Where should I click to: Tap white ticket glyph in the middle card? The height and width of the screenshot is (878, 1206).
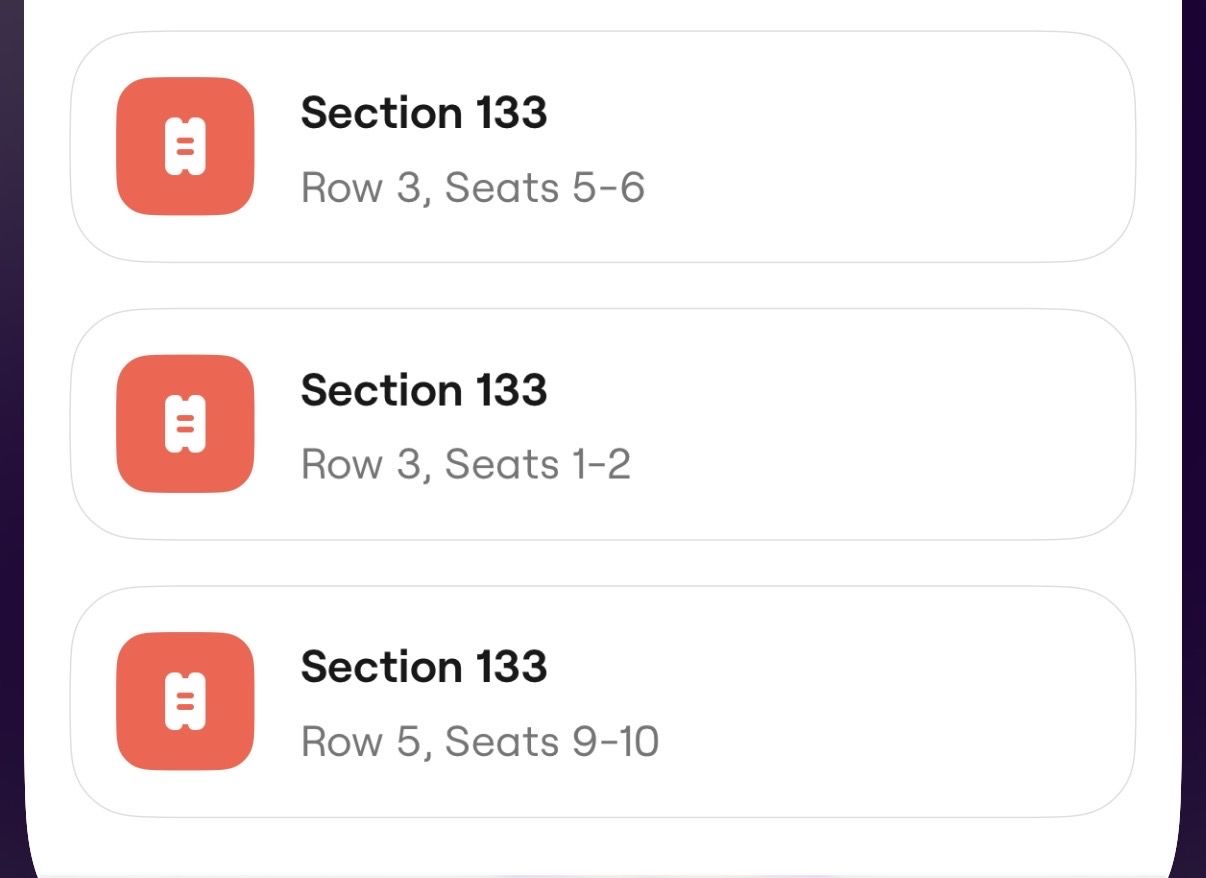[185, 424]
